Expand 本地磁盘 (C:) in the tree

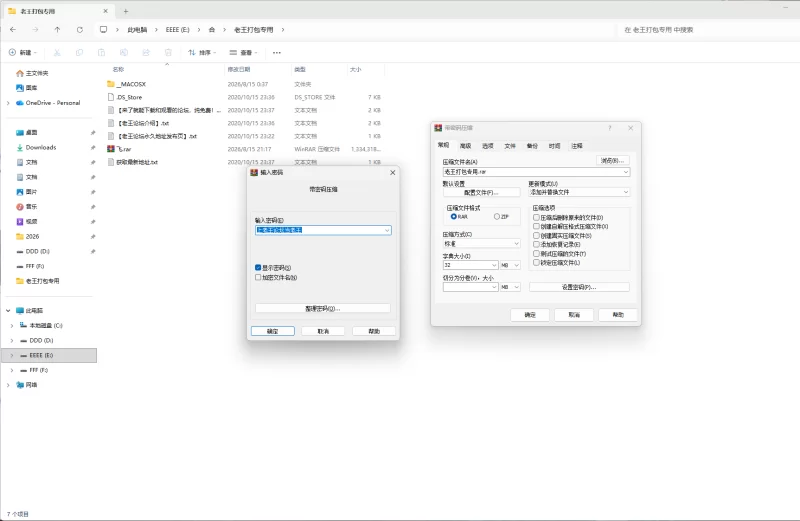(x=12, y=326)
